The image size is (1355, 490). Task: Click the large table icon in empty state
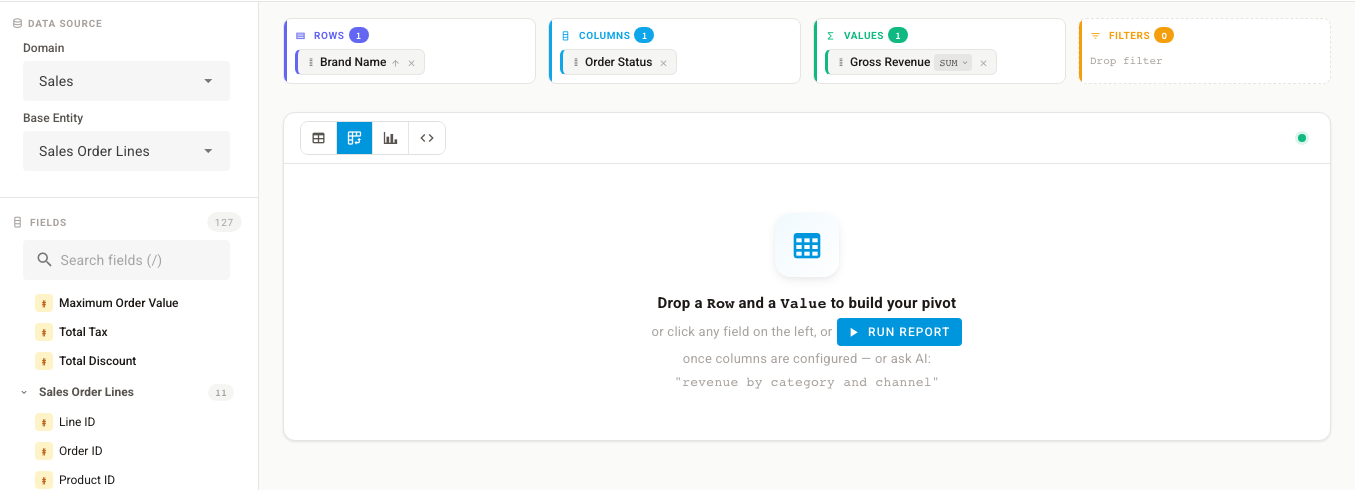pyautogui.click(x=807, y=245)
